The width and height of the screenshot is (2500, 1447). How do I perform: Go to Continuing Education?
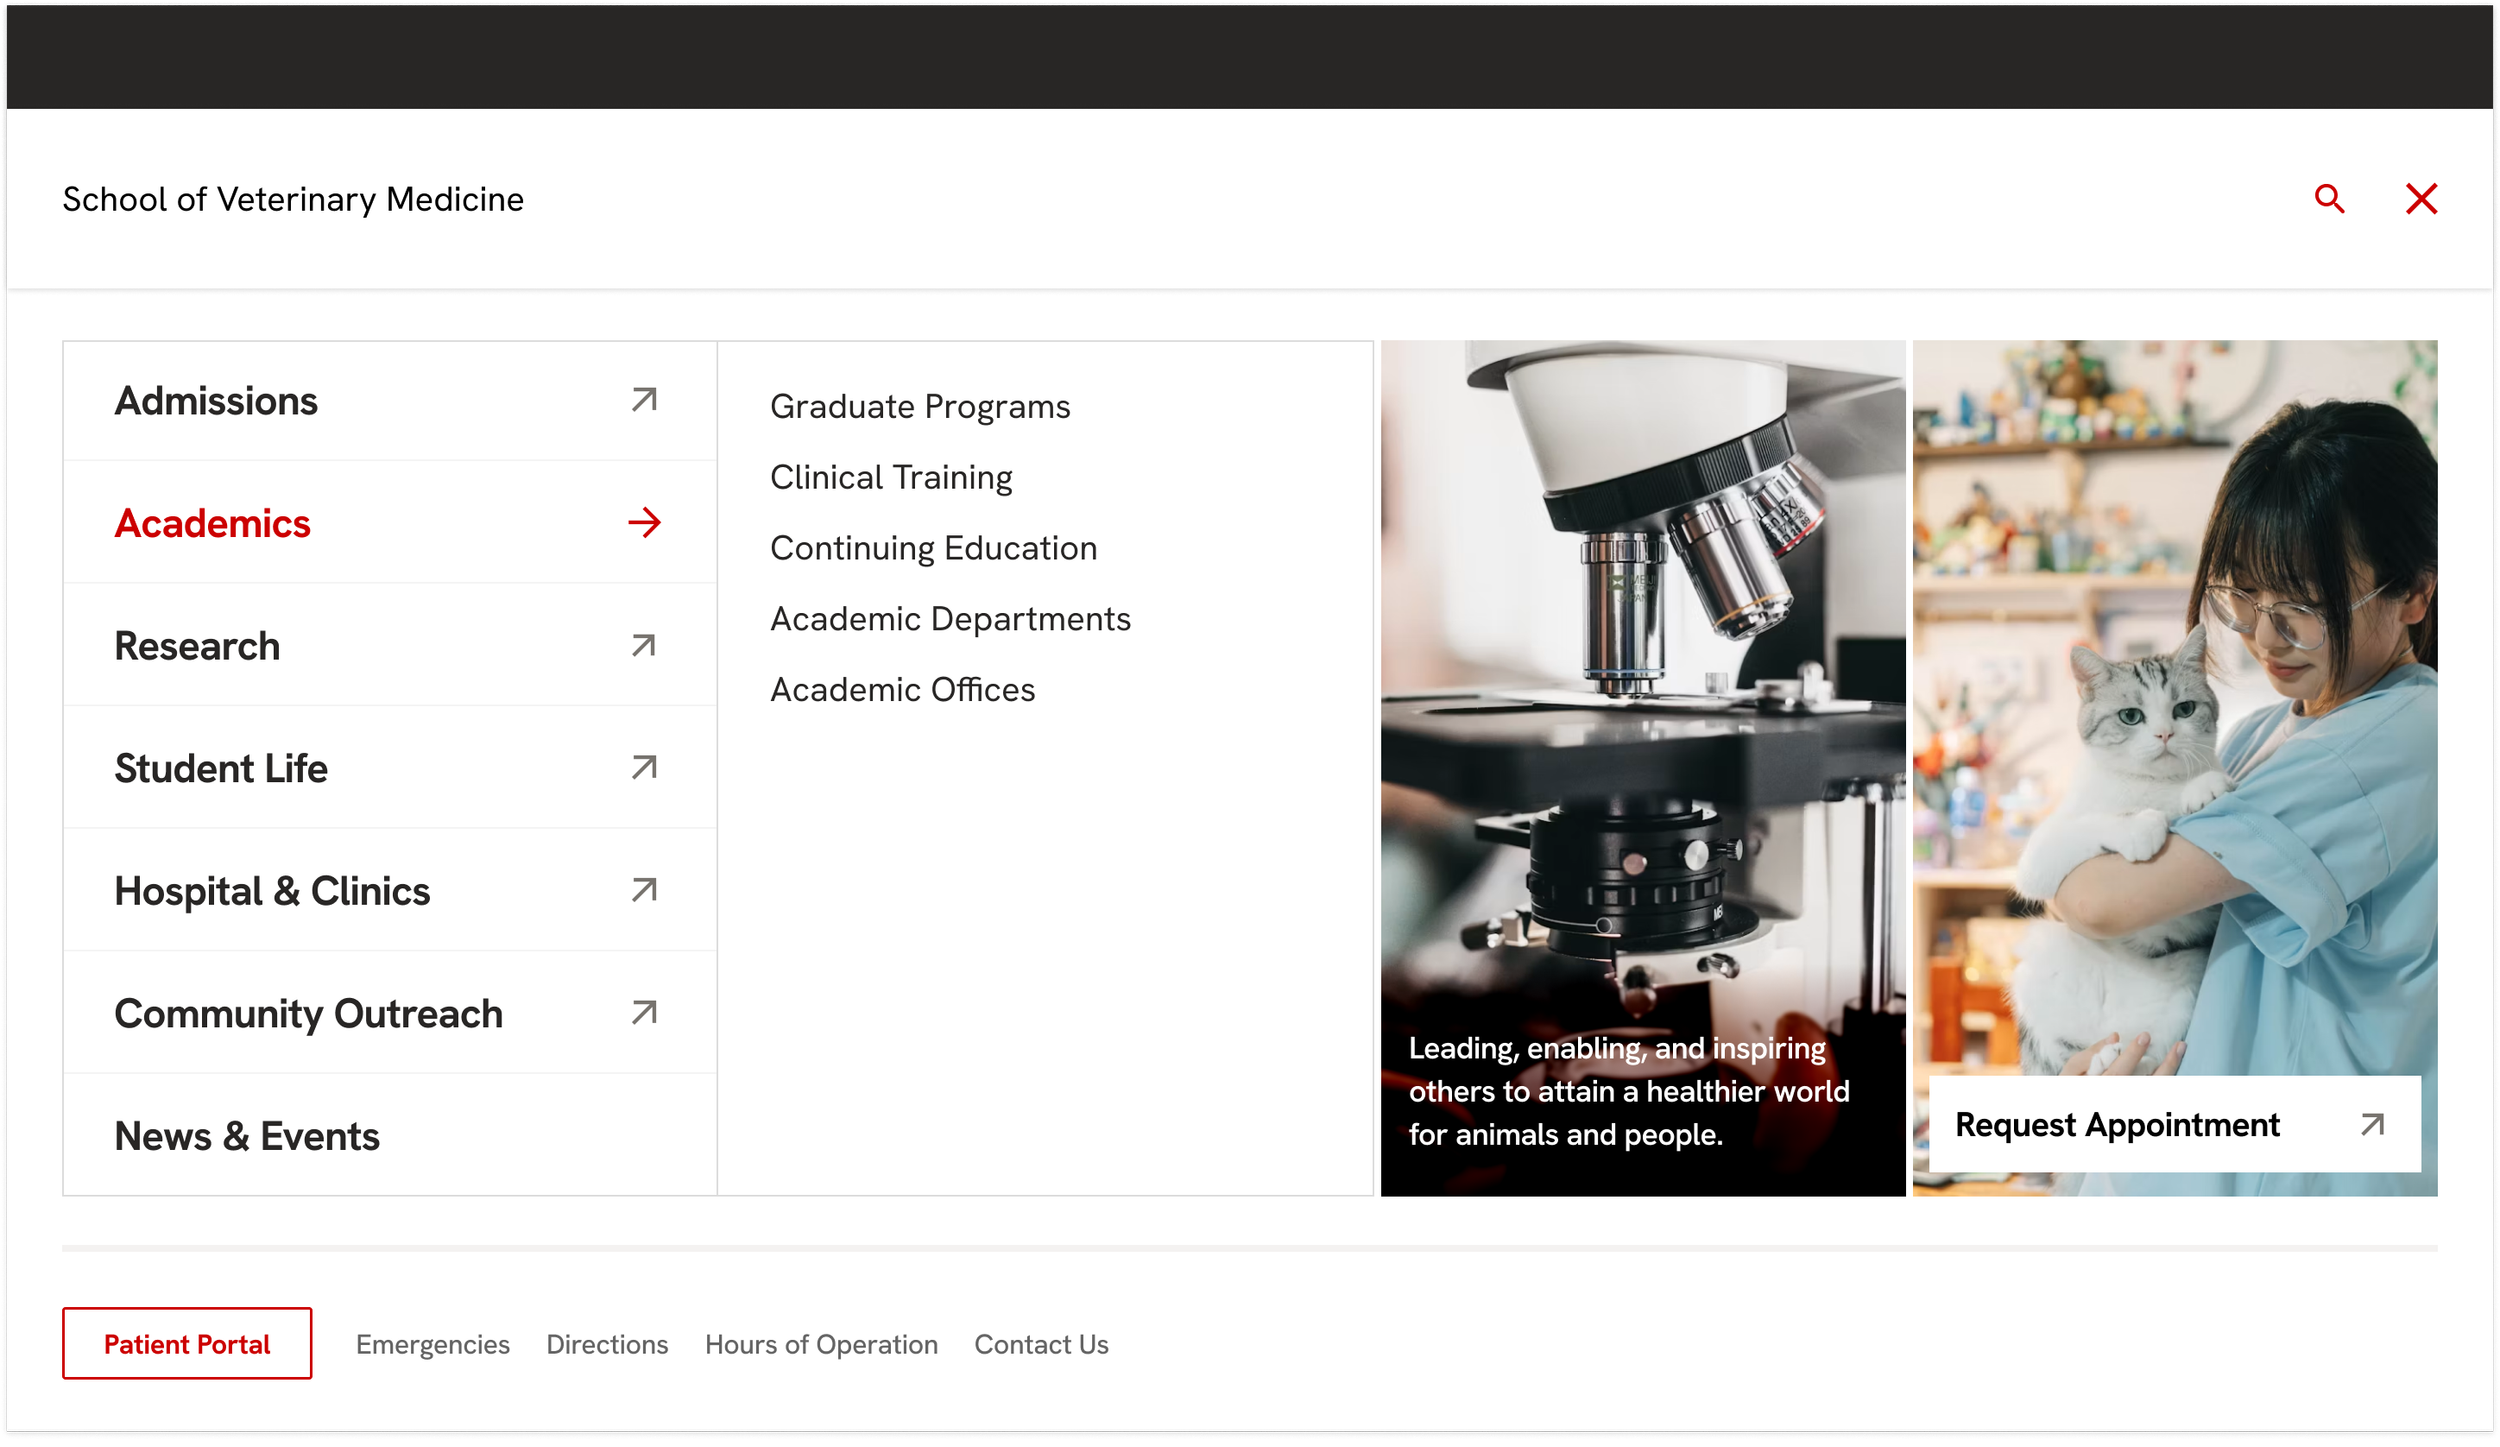933,548
